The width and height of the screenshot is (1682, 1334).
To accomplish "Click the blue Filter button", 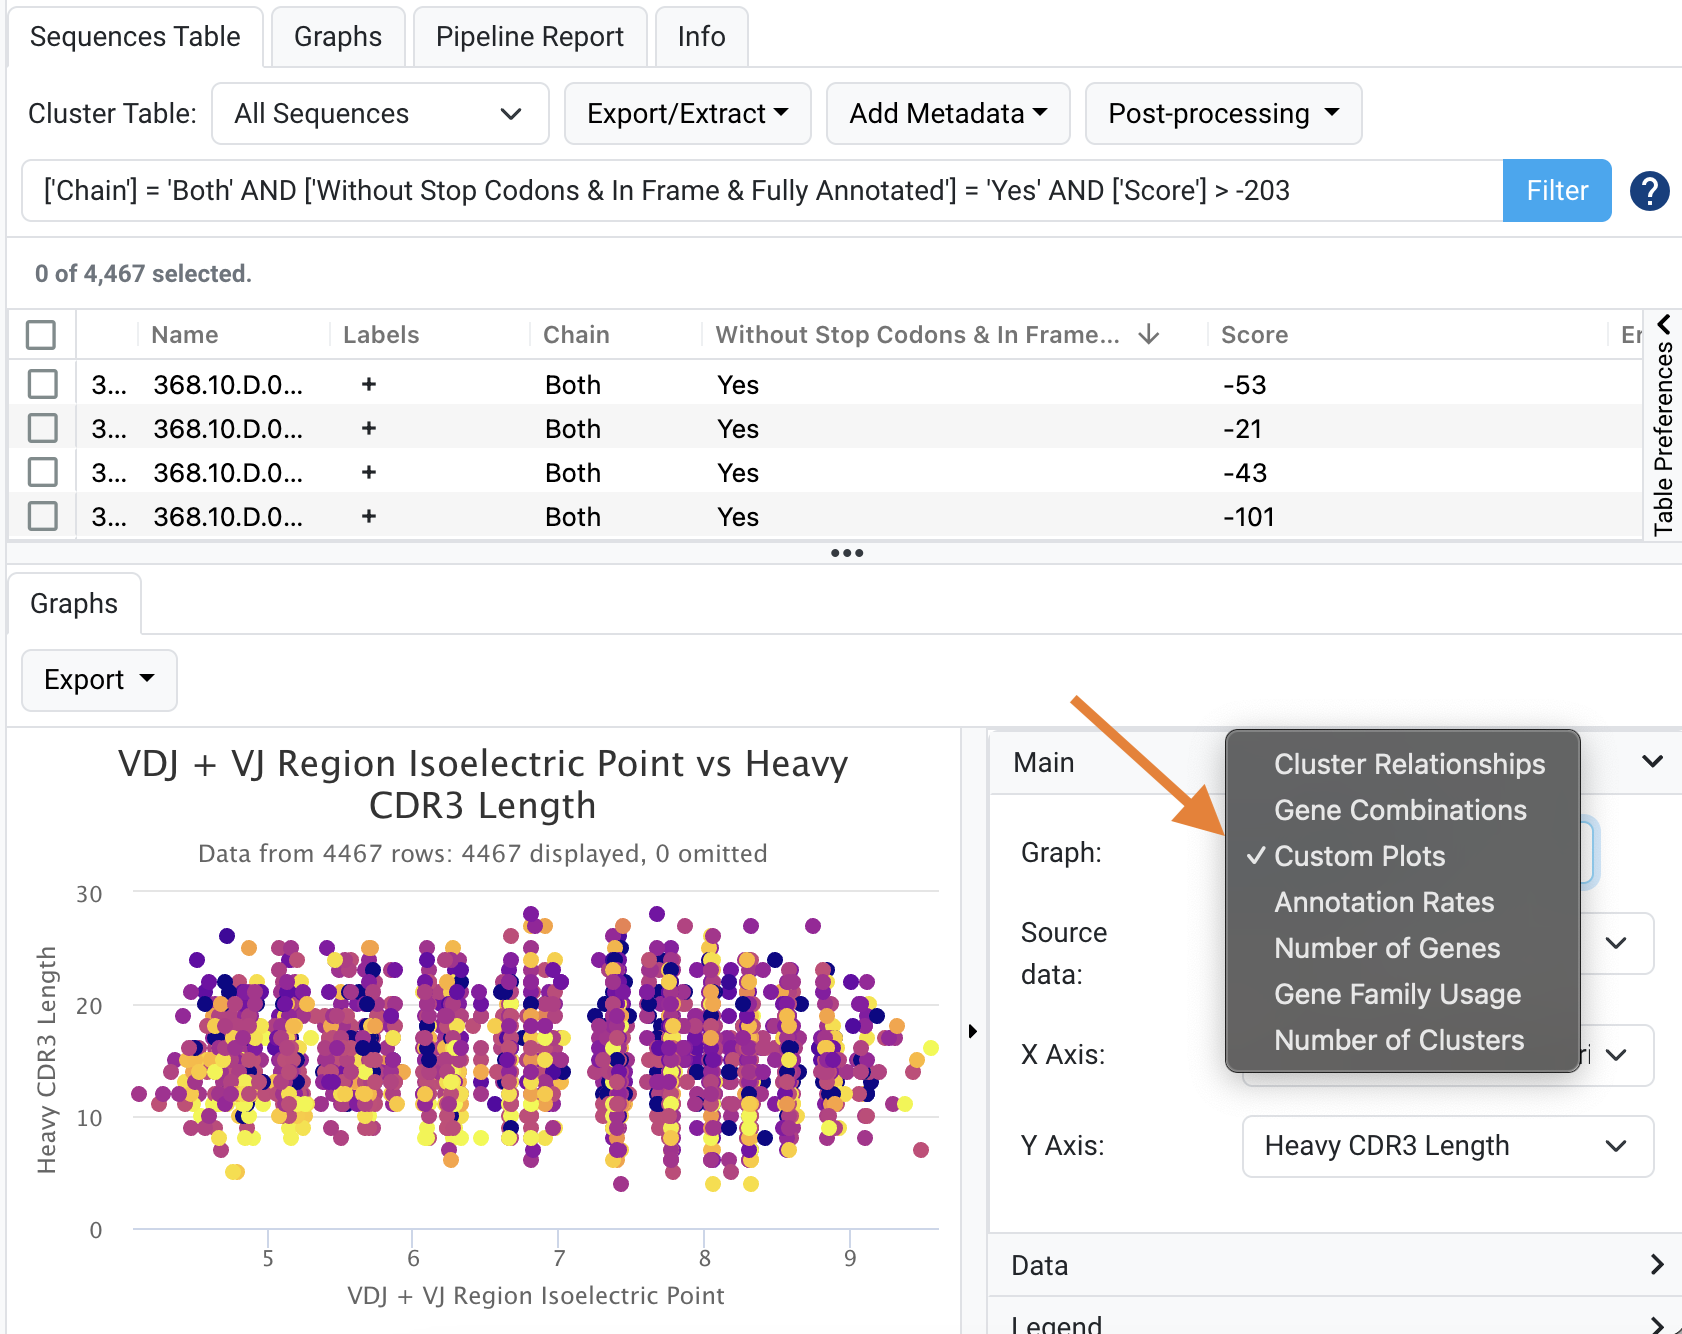I will 1556,190.
